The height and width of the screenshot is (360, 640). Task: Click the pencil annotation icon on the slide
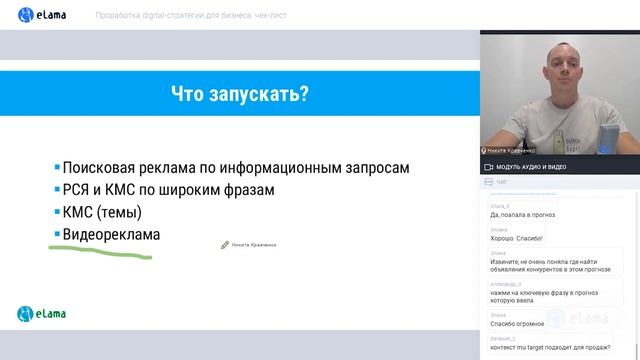click(225, 245)
